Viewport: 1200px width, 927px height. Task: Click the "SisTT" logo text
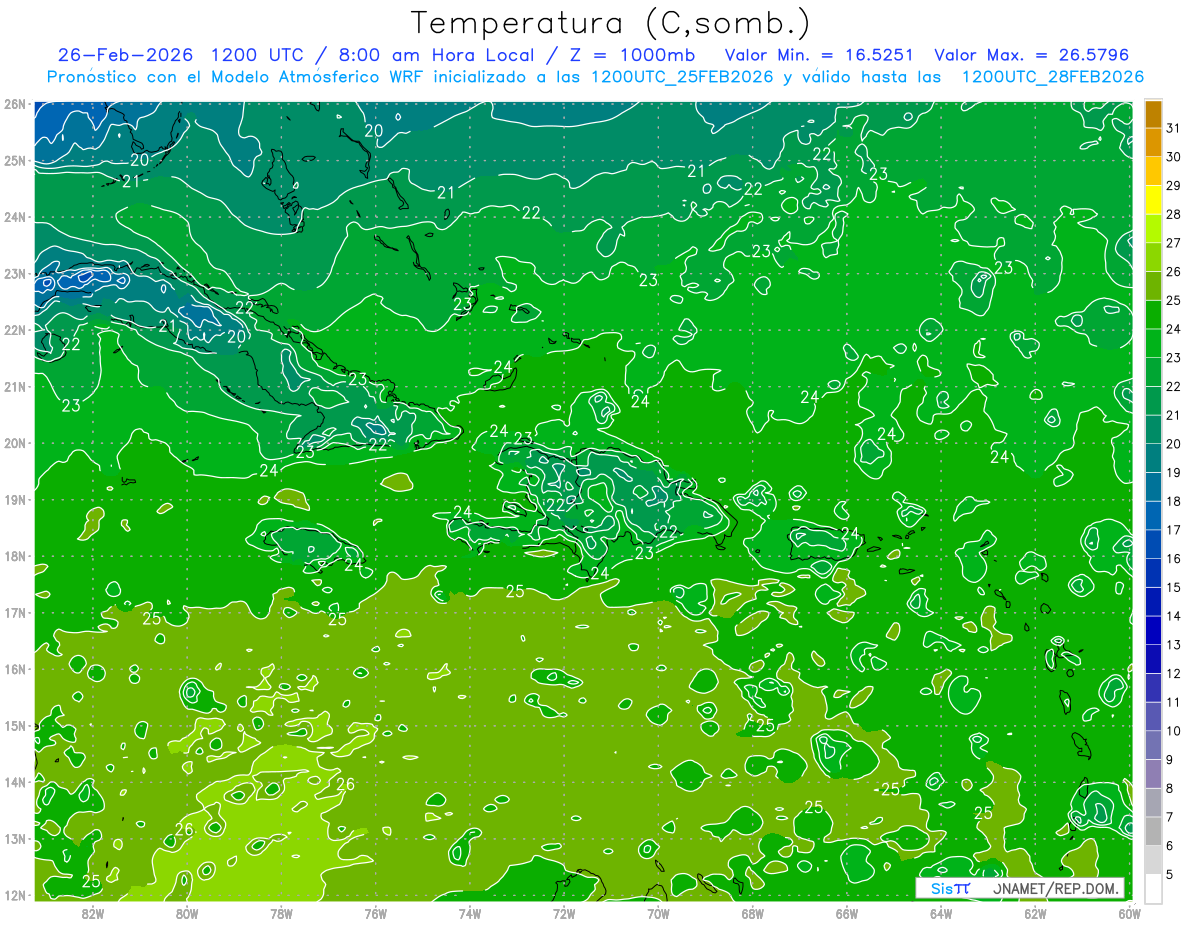[950, 888]
